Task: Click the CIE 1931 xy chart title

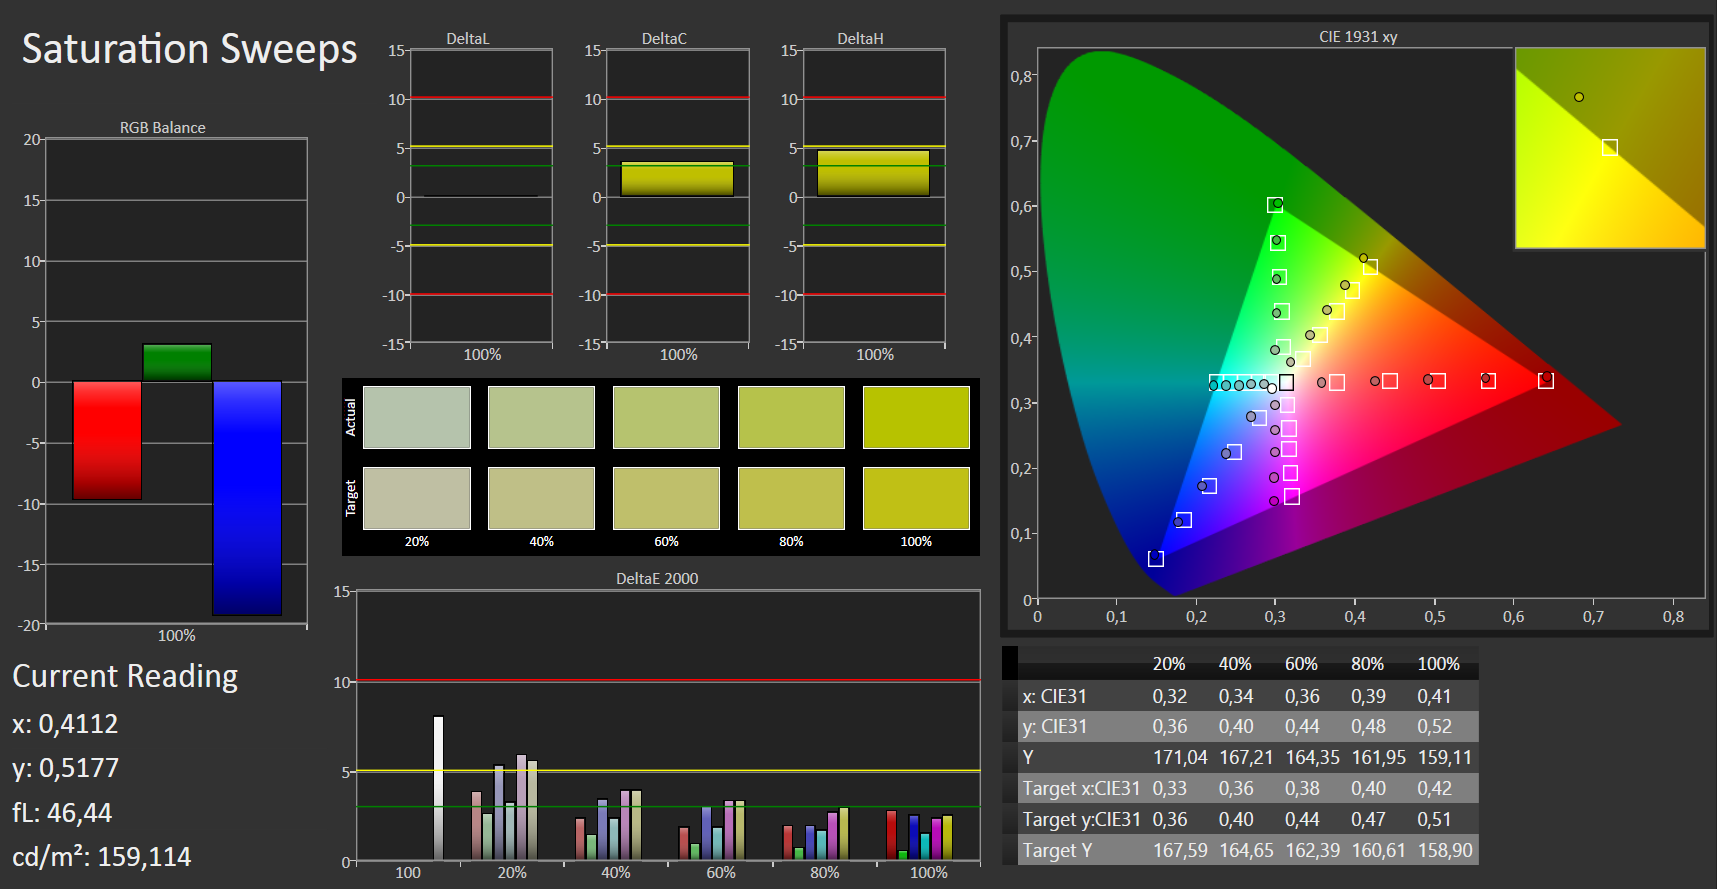Action: pyautogui.click(x=1358, y=37)
